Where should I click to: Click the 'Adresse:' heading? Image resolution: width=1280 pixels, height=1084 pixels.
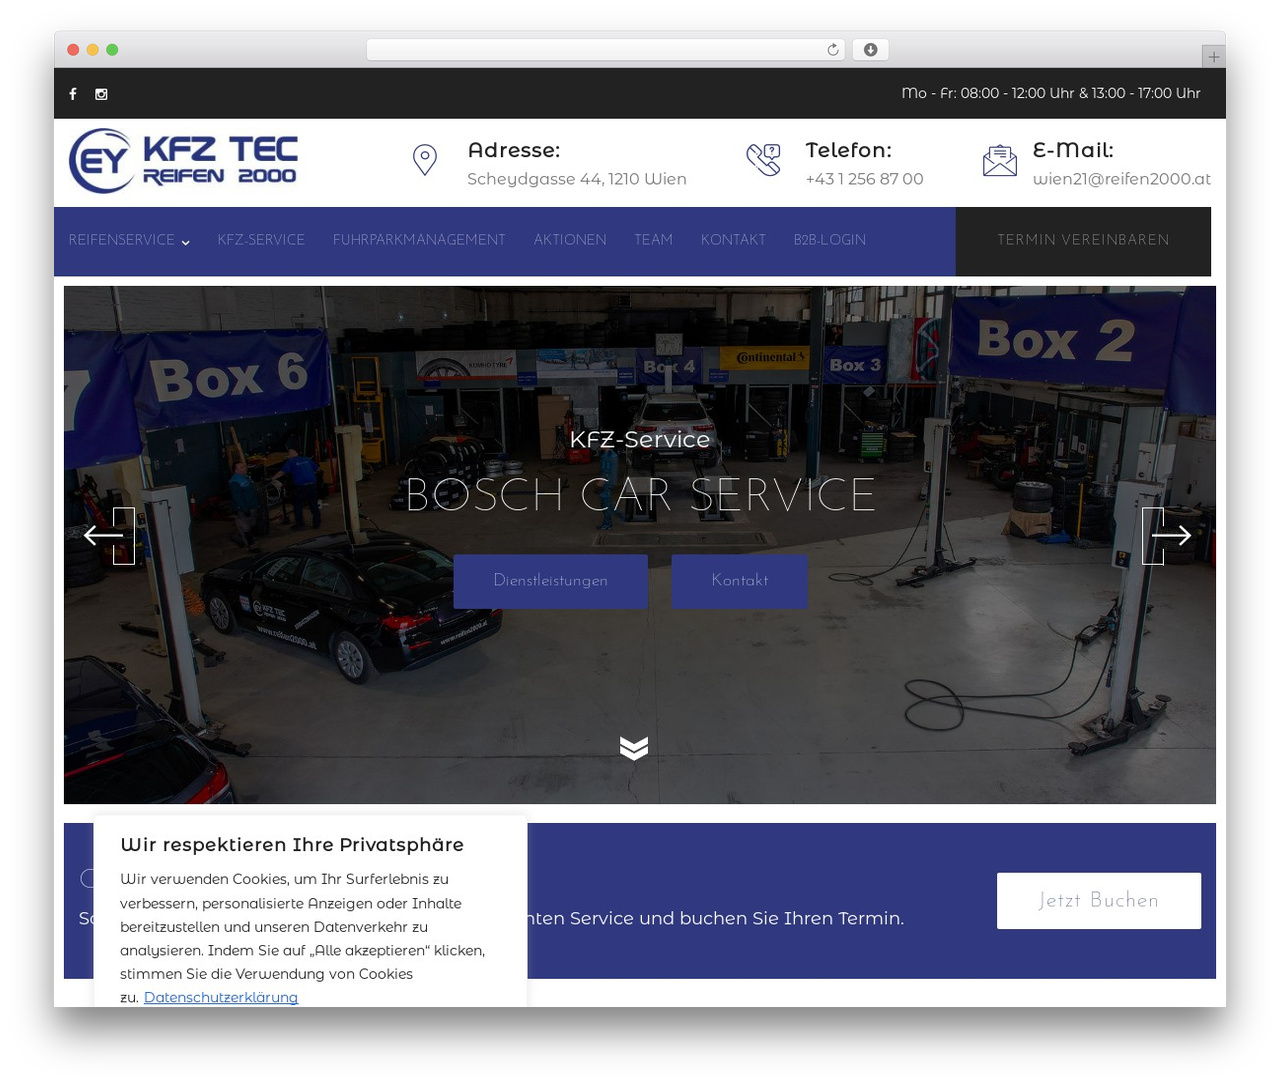click(x=514, y=150)
